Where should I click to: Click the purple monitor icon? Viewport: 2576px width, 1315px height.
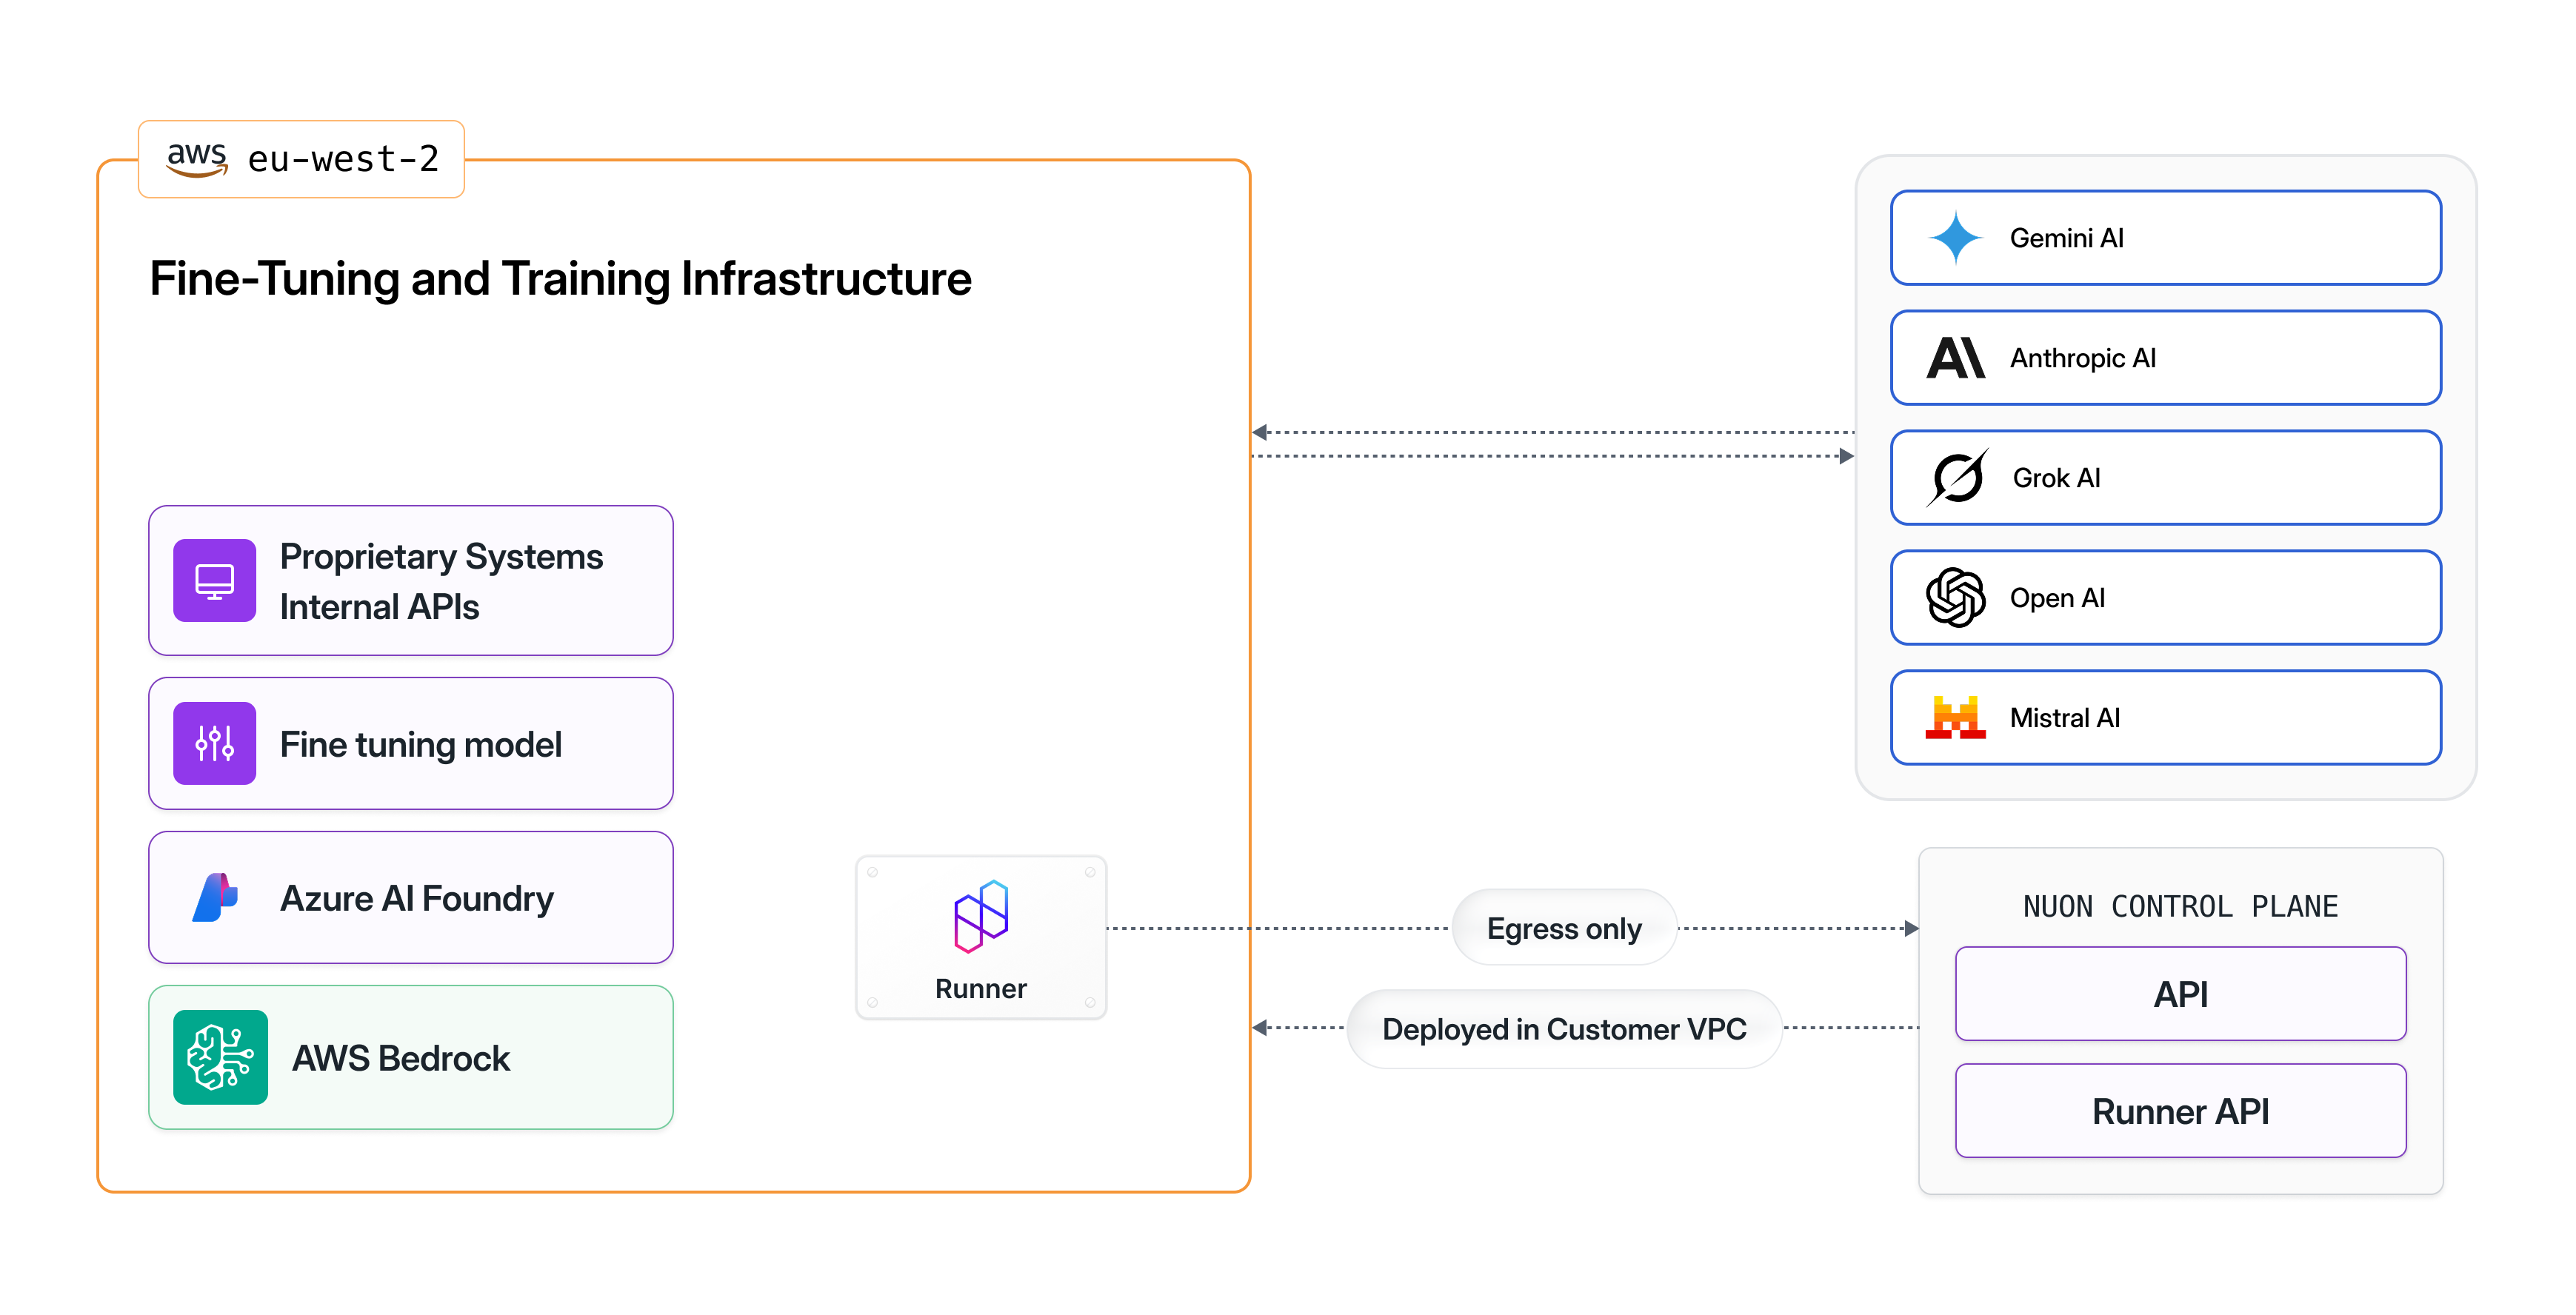pyautogui.click(x=214, y=581)
